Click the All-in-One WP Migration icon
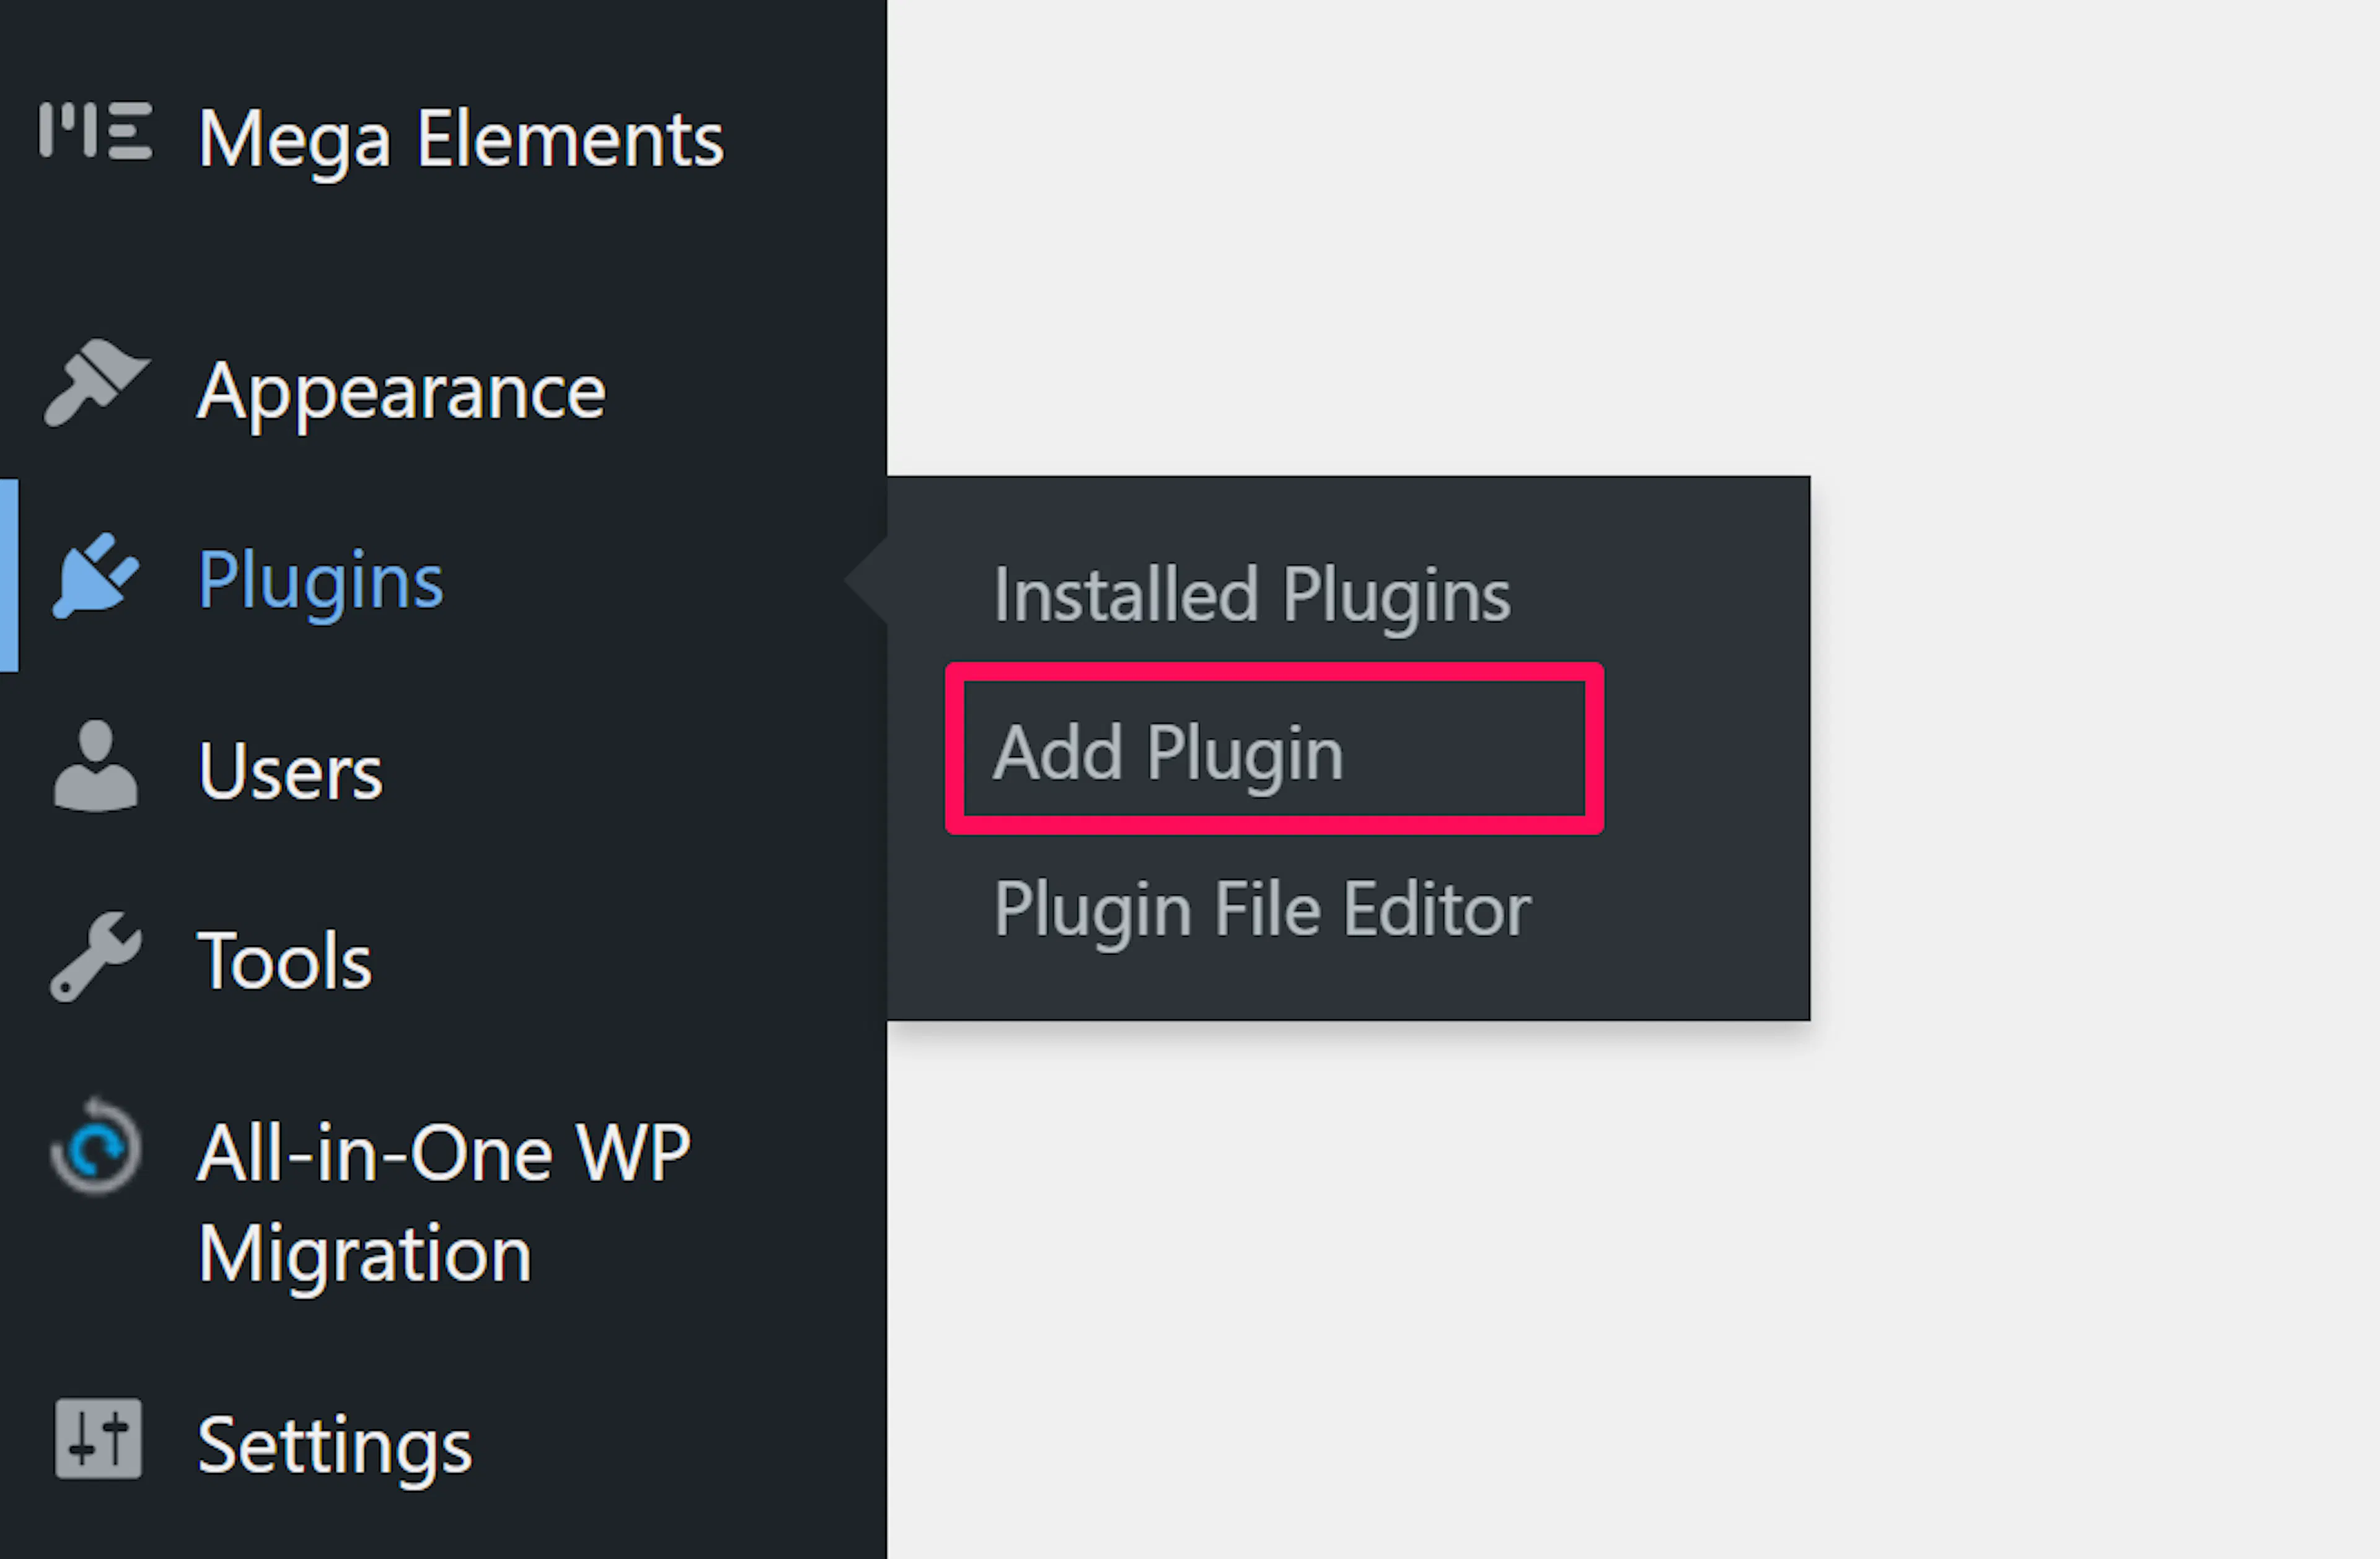 (x=95, y=1148)
